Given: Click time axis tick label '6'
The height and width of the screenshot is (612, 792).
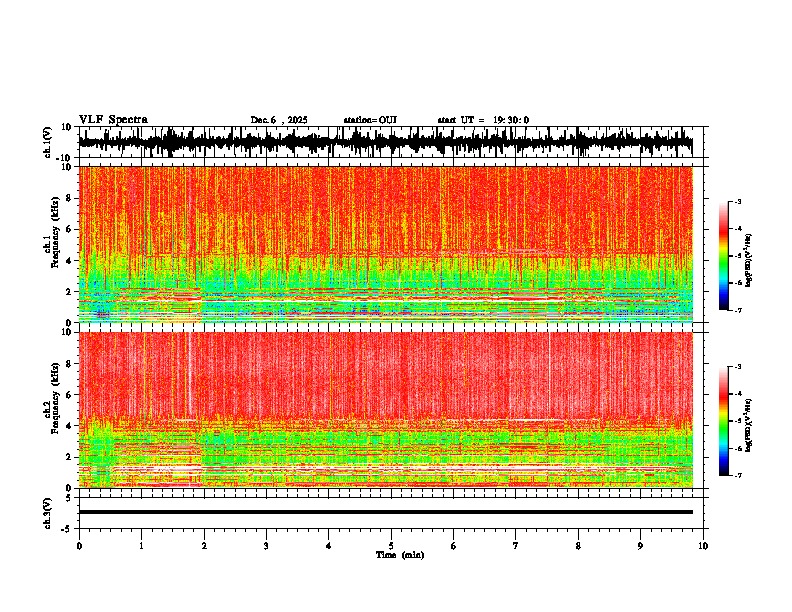Looking at the screenshot, I should pos(453,546).
